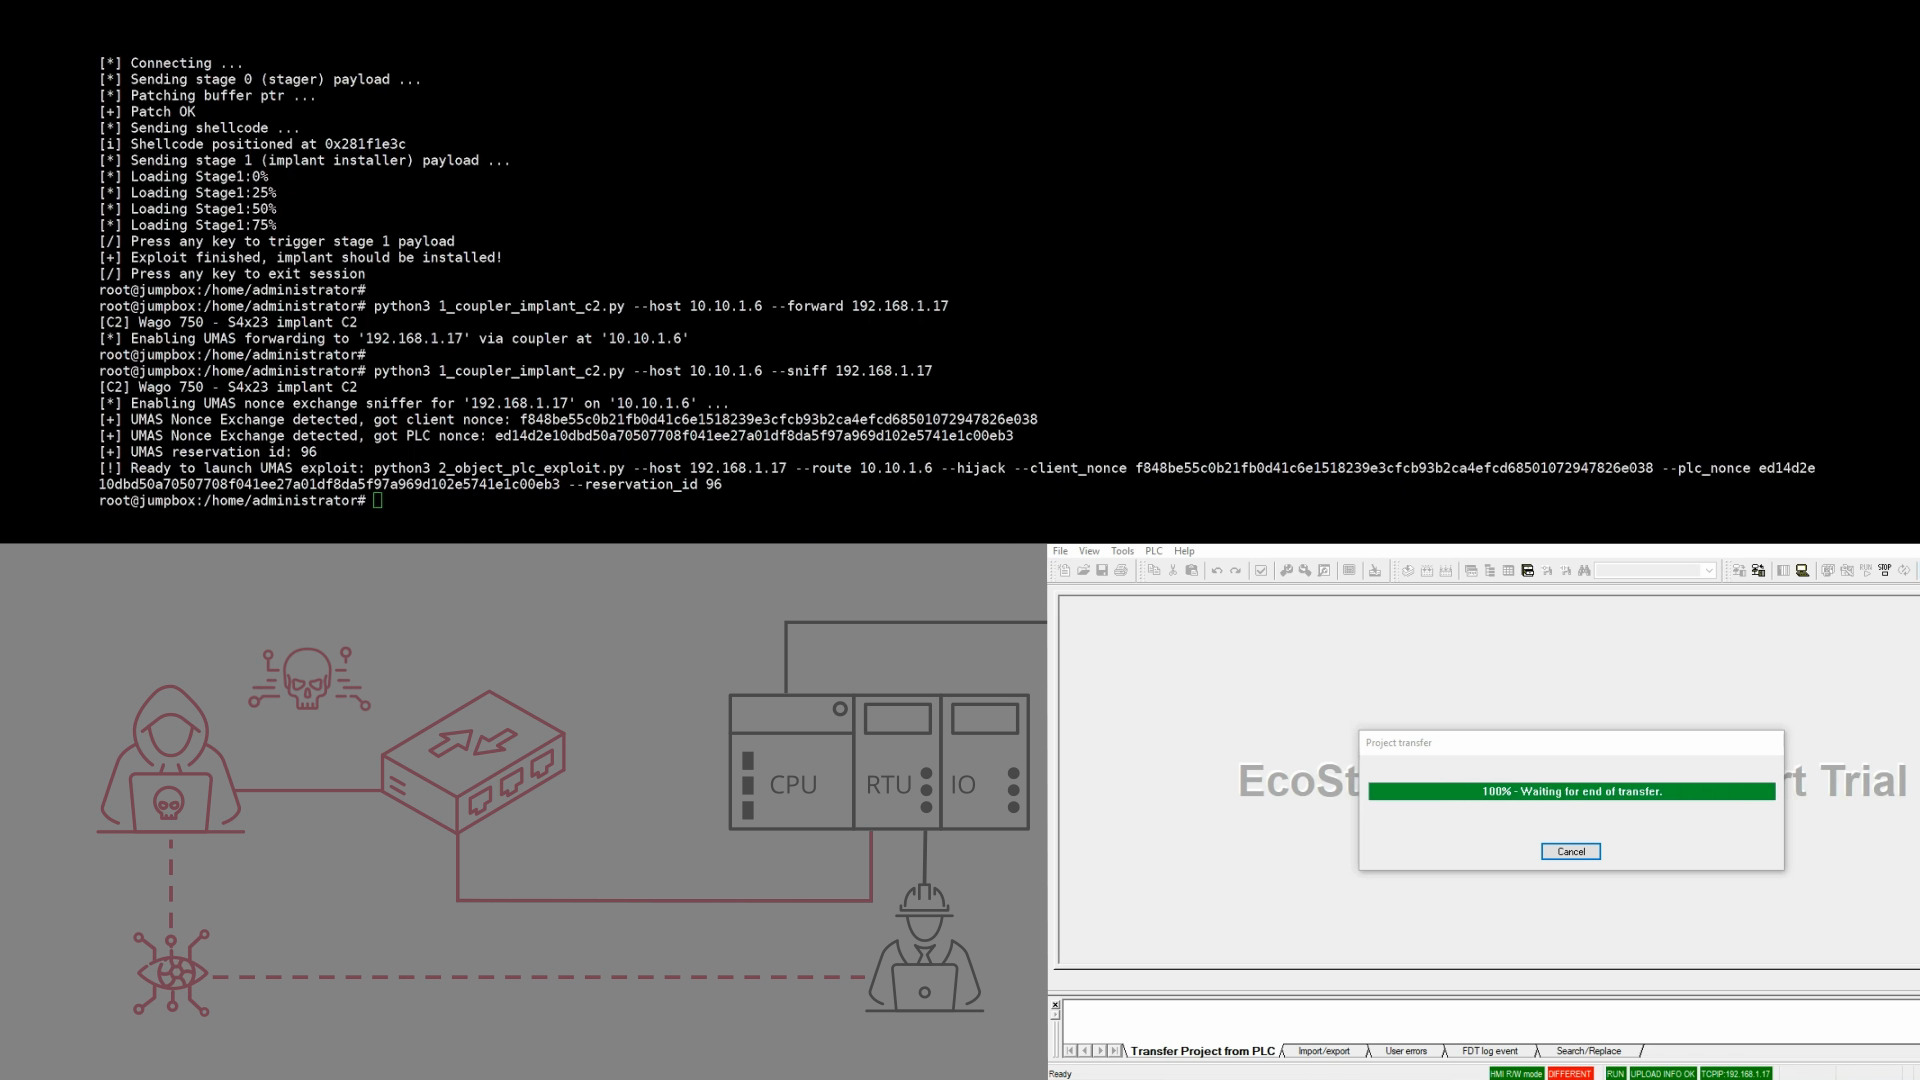Viewport: 1920px width, 1080px height.
Task: Click the Validate checkmark toolbar icon
Action: [x=1261, y=571]
